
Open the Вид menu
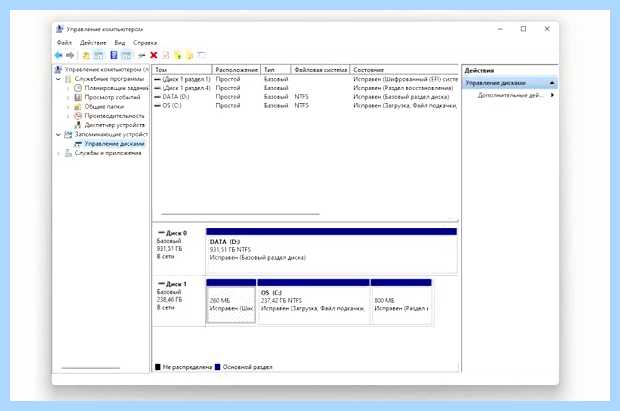[120, 43]
